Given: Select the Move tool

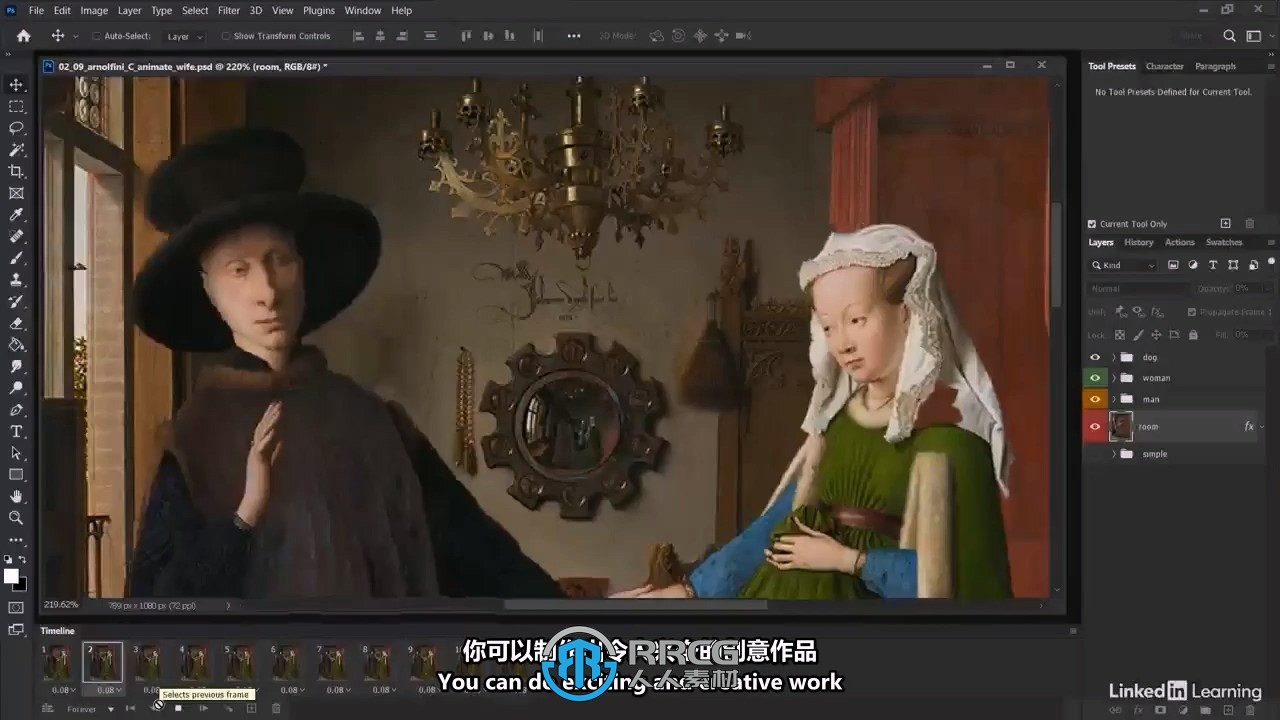Looking at the screenshot, I should 16,85.
